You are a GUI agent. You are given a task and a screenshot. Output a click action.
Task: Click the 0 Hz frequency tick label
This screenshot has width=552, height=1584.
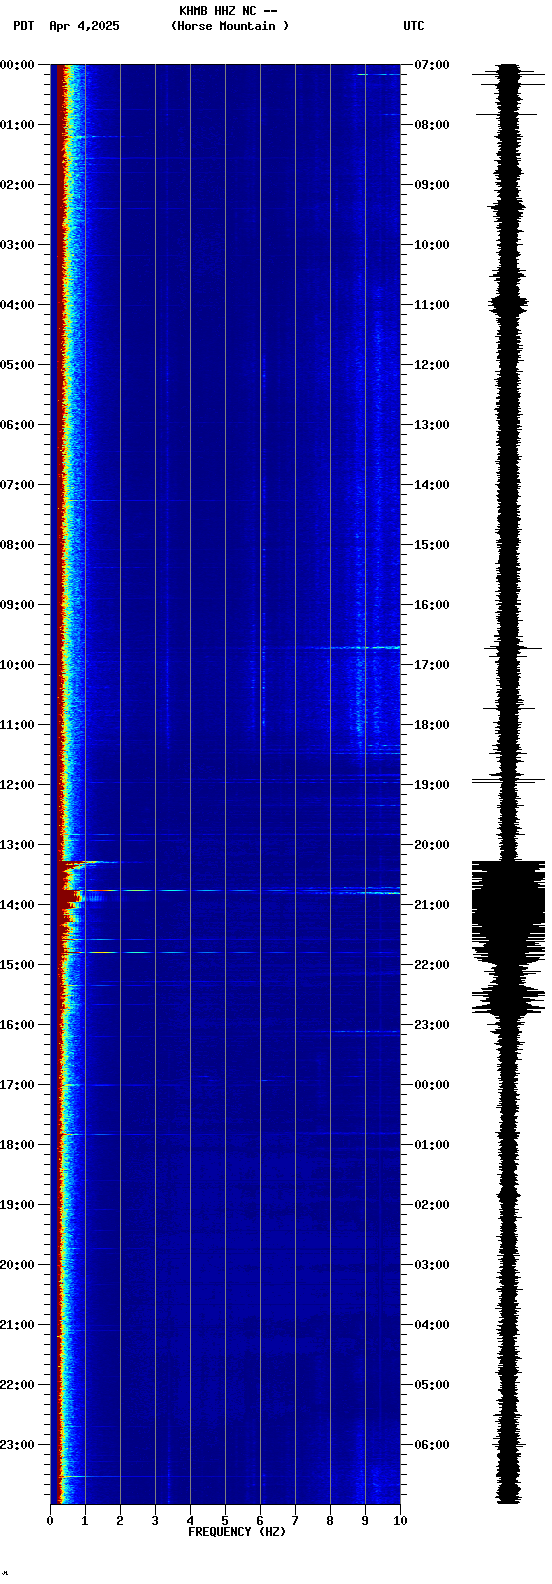pyautogui.click(x=50, y=1521)
